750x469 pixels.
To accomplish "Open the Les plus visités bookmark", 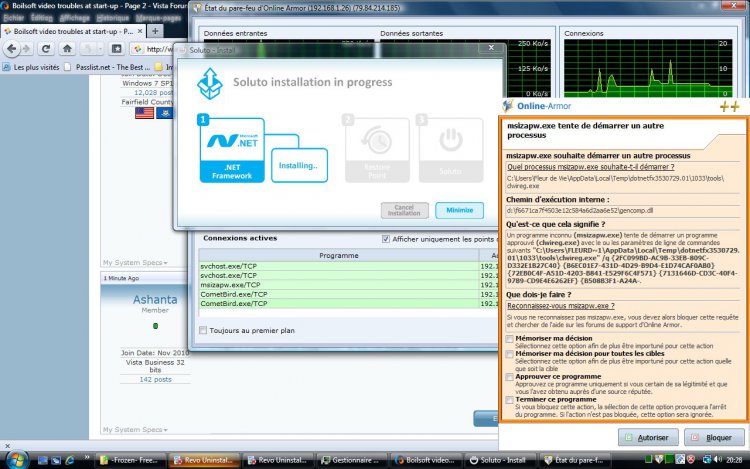I will click(x=32, y=67).
